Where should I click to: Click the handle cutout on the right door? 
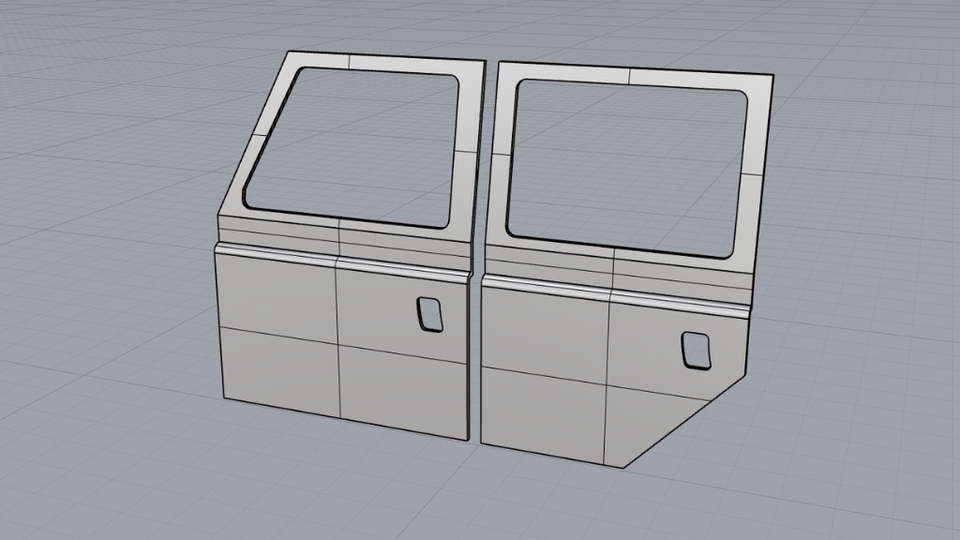tap(696, 351)
